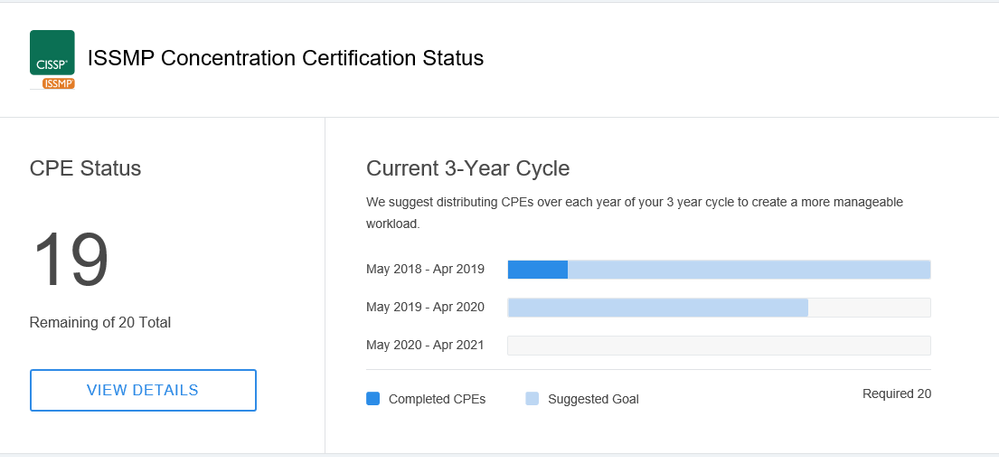999x457 pixels.
Task: Click the 'Remaining of 20 Total' text
Action: [x=100, y=322]
